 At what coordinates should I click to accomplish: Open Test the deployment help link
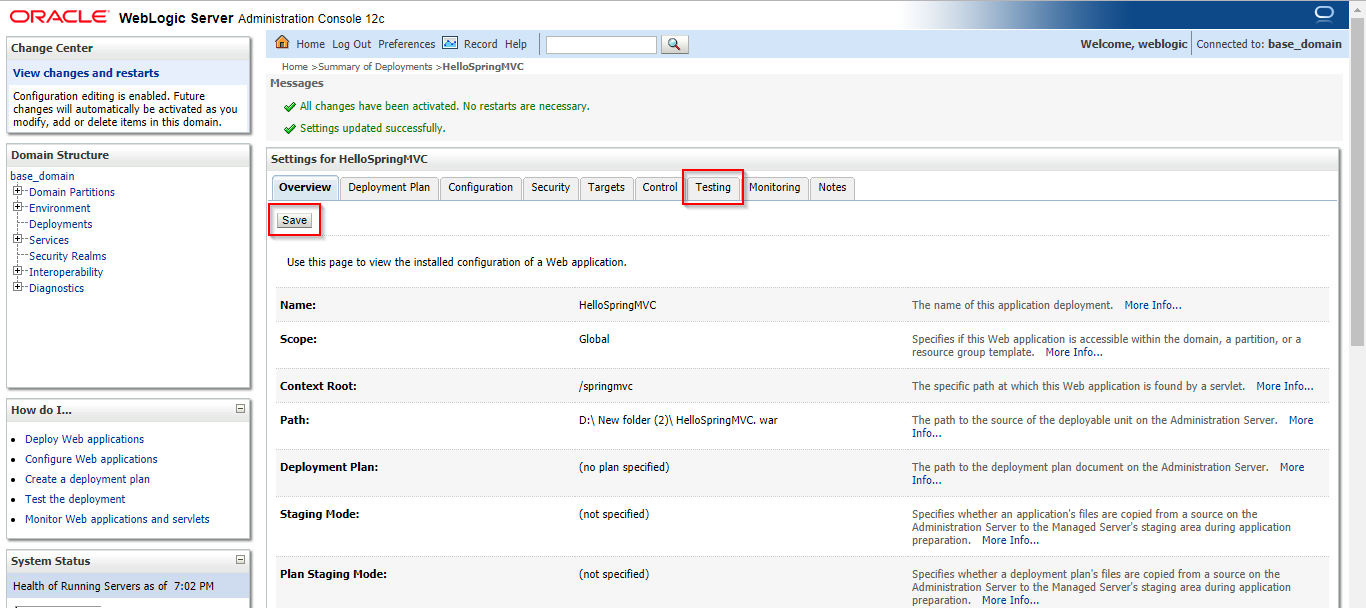75,499
